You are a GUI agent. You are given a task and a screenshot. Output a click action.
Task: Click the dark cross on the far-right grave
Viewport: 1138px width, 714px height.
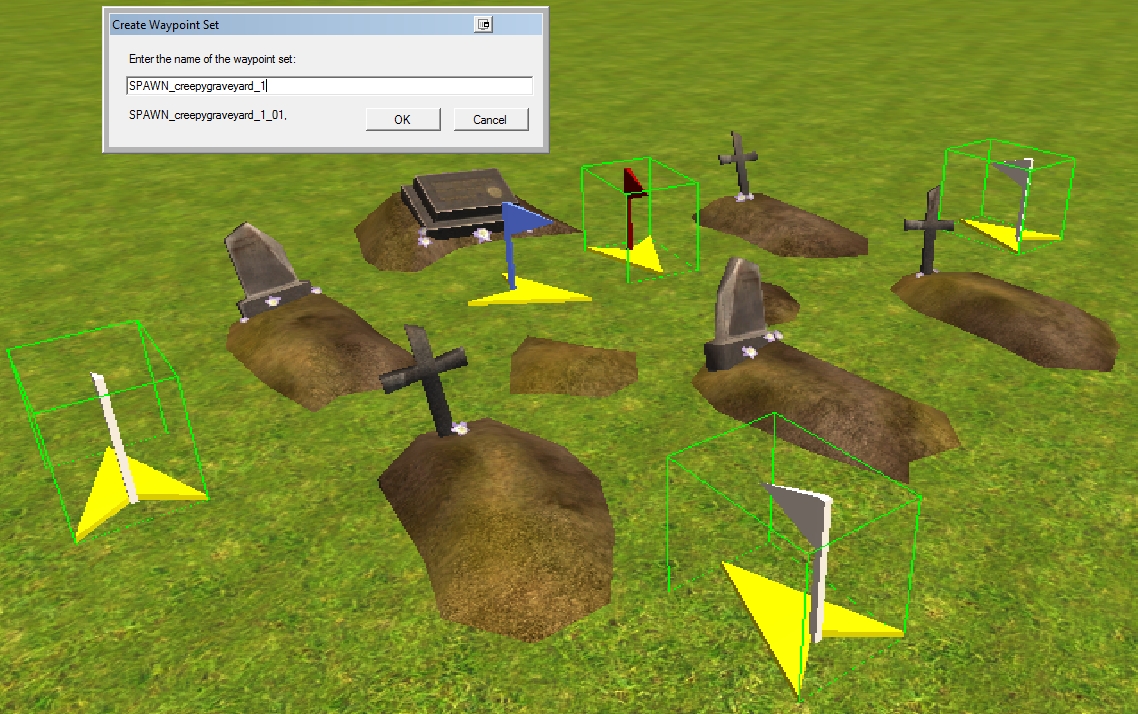pyautogui.click(x=928, y=230)
